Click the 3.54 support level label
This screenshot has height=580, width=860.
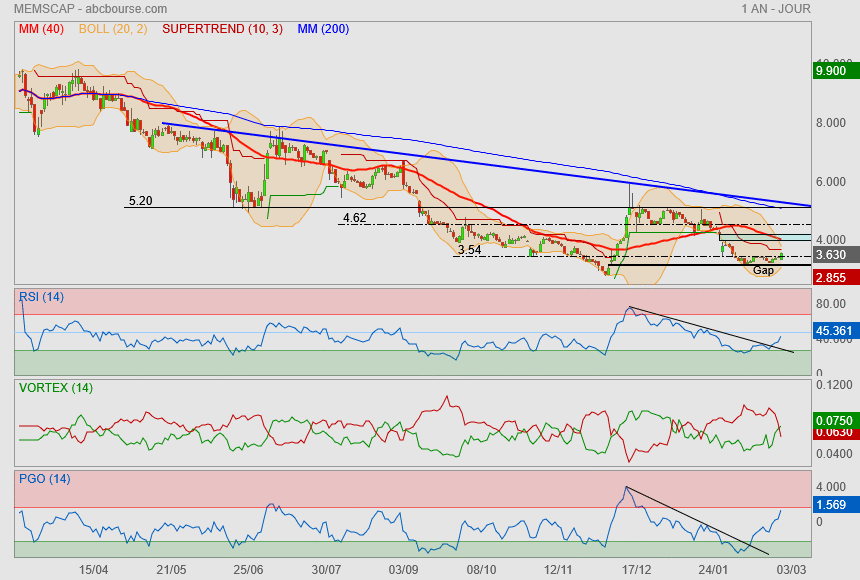[469, 250]
